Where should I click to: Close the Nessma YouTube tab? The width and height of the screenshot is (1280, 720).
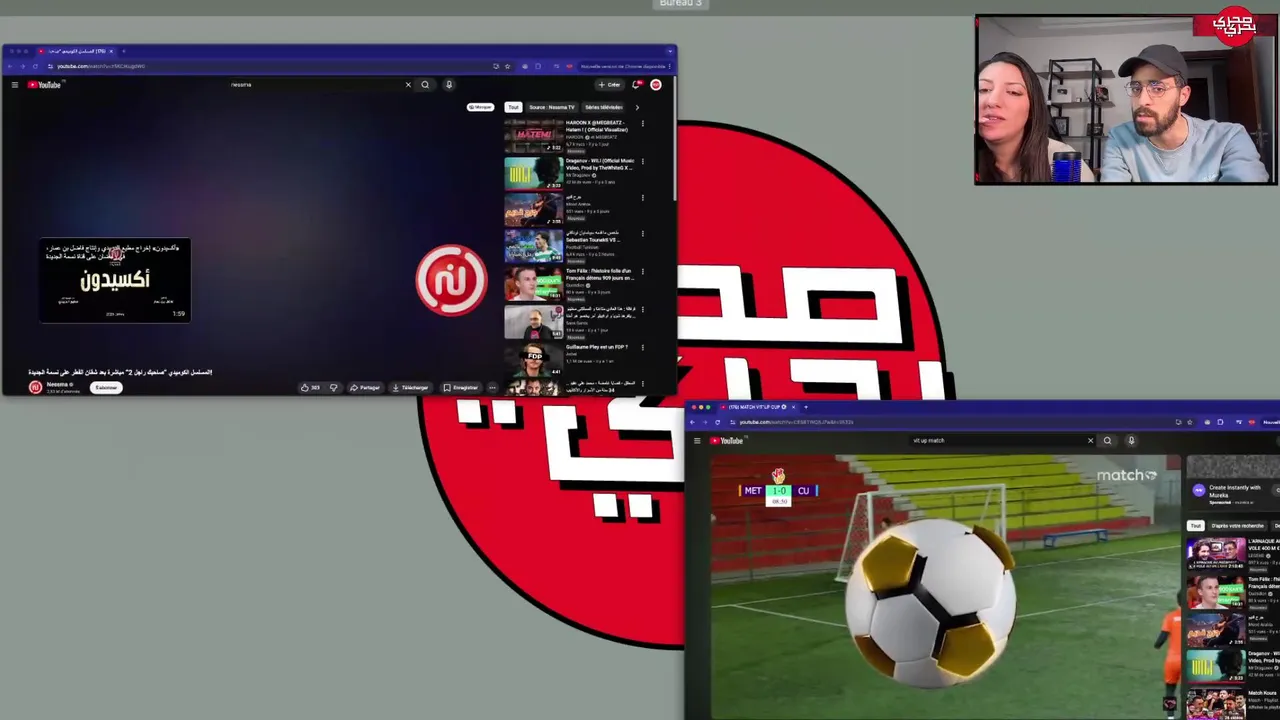click(x=111, y=51)
